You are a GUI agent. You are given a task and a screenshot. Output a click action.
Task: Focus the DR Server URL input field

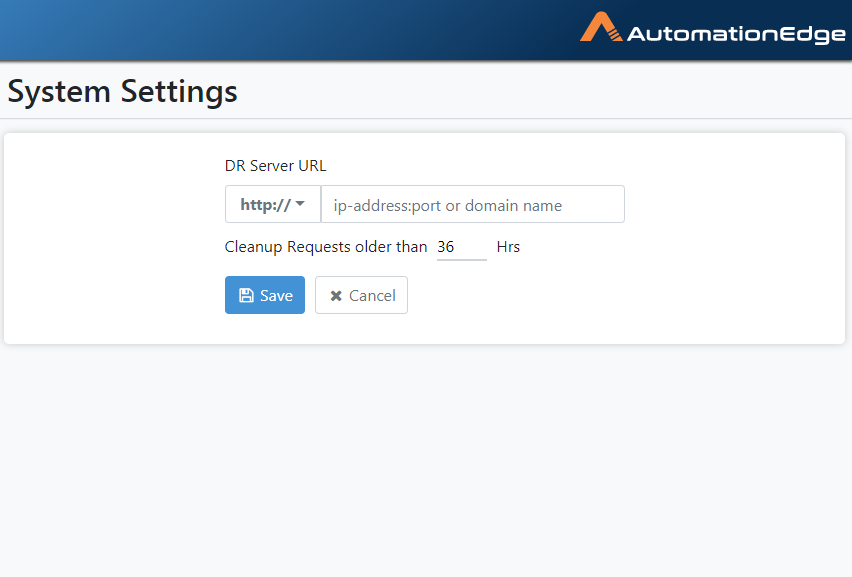pyautogui.click(x=473, y=204)
